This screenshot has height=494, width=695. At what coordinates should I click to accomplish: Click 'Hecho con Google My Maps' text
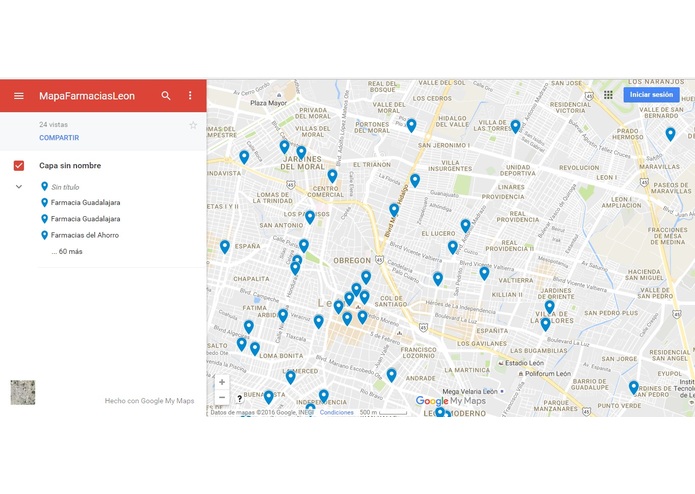[149, 401]
